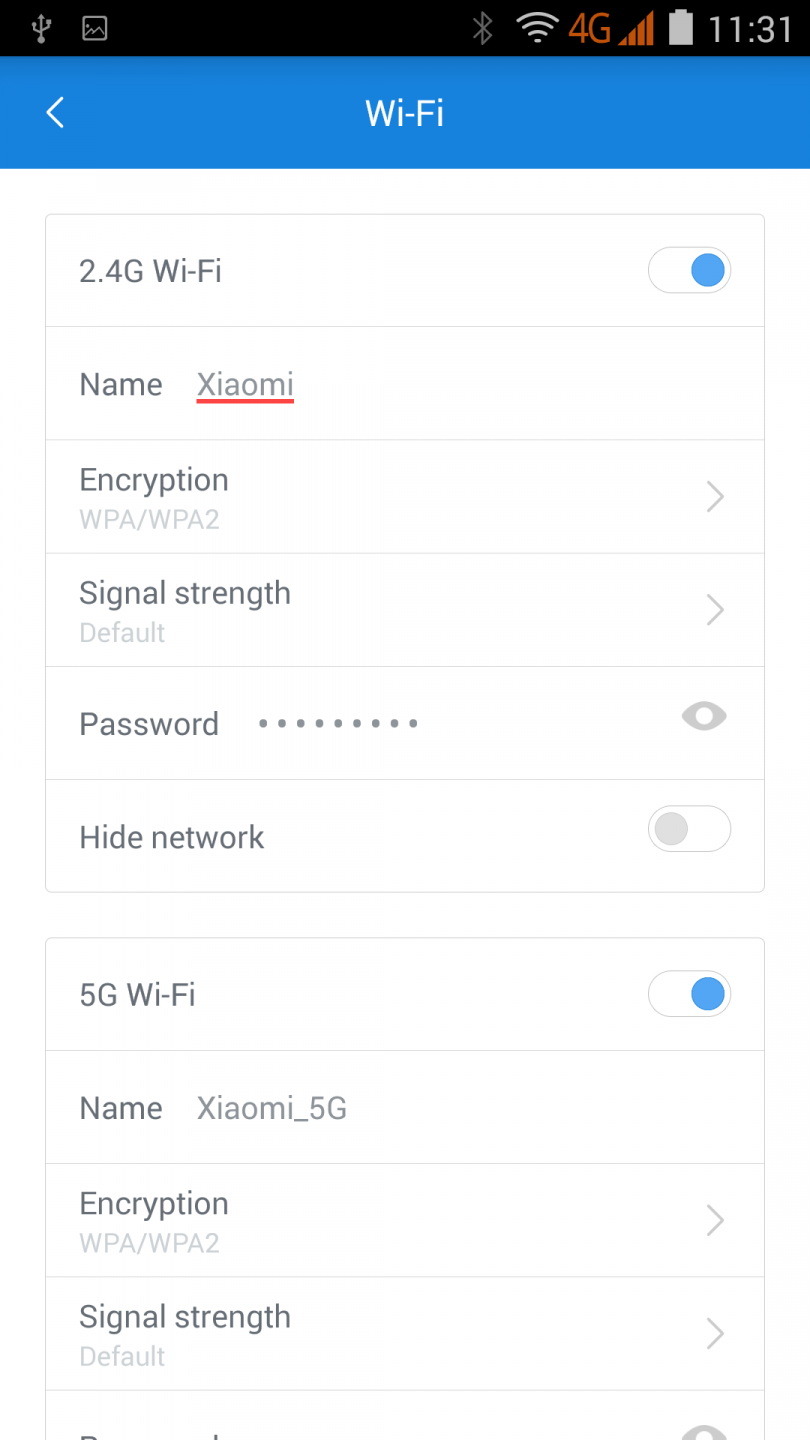Tap the 2.4G password dots field

pyautogui.click(x=338, y=723)
